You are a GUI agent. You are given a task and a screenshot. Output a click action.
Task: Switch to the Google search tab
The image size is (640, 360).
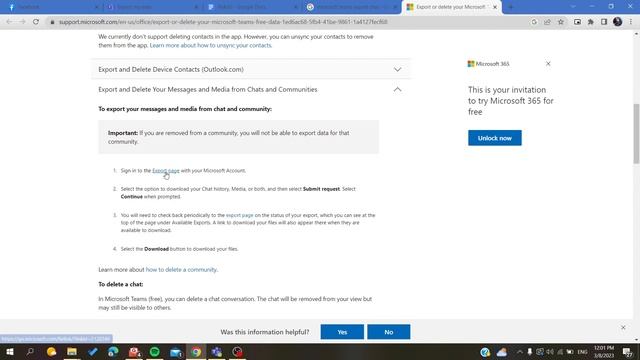352,7
